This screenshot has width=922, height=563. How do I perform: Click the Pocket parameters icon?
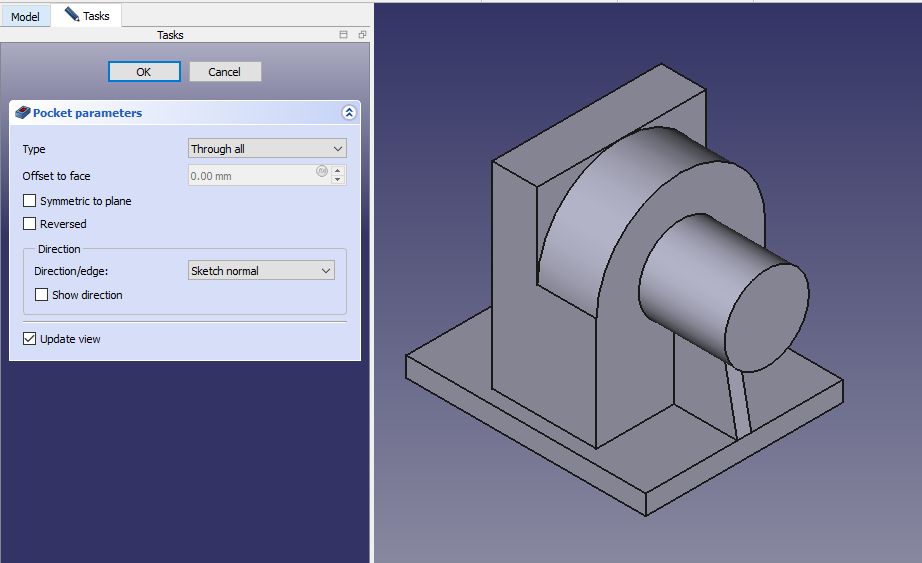pyautogui.click(x=23, y=113)
